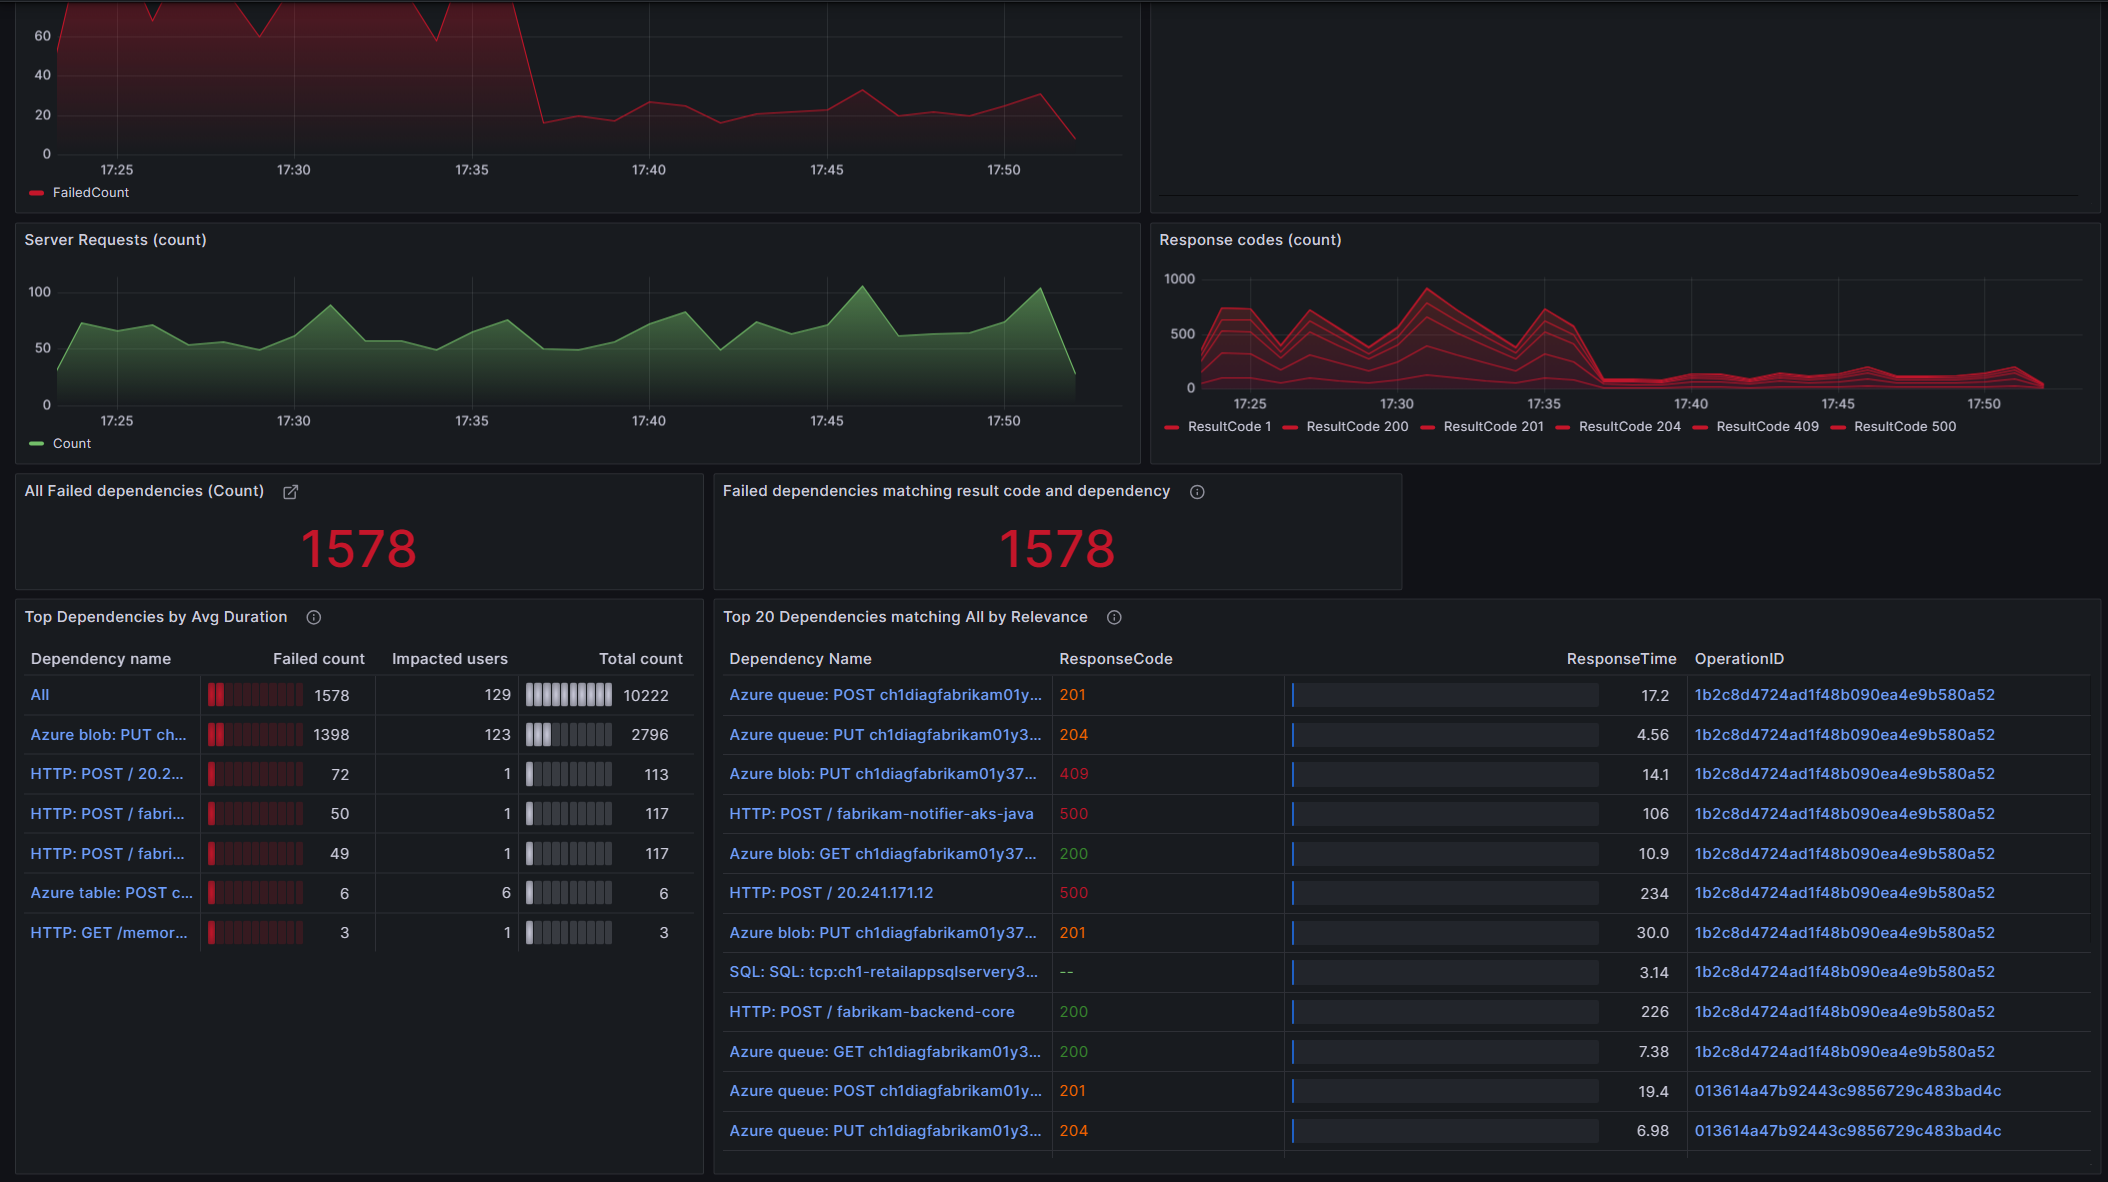Screen dimensions: 2108x1182
Task: Click the 1578 All Failed dependencies value
Action: [358, 549]
